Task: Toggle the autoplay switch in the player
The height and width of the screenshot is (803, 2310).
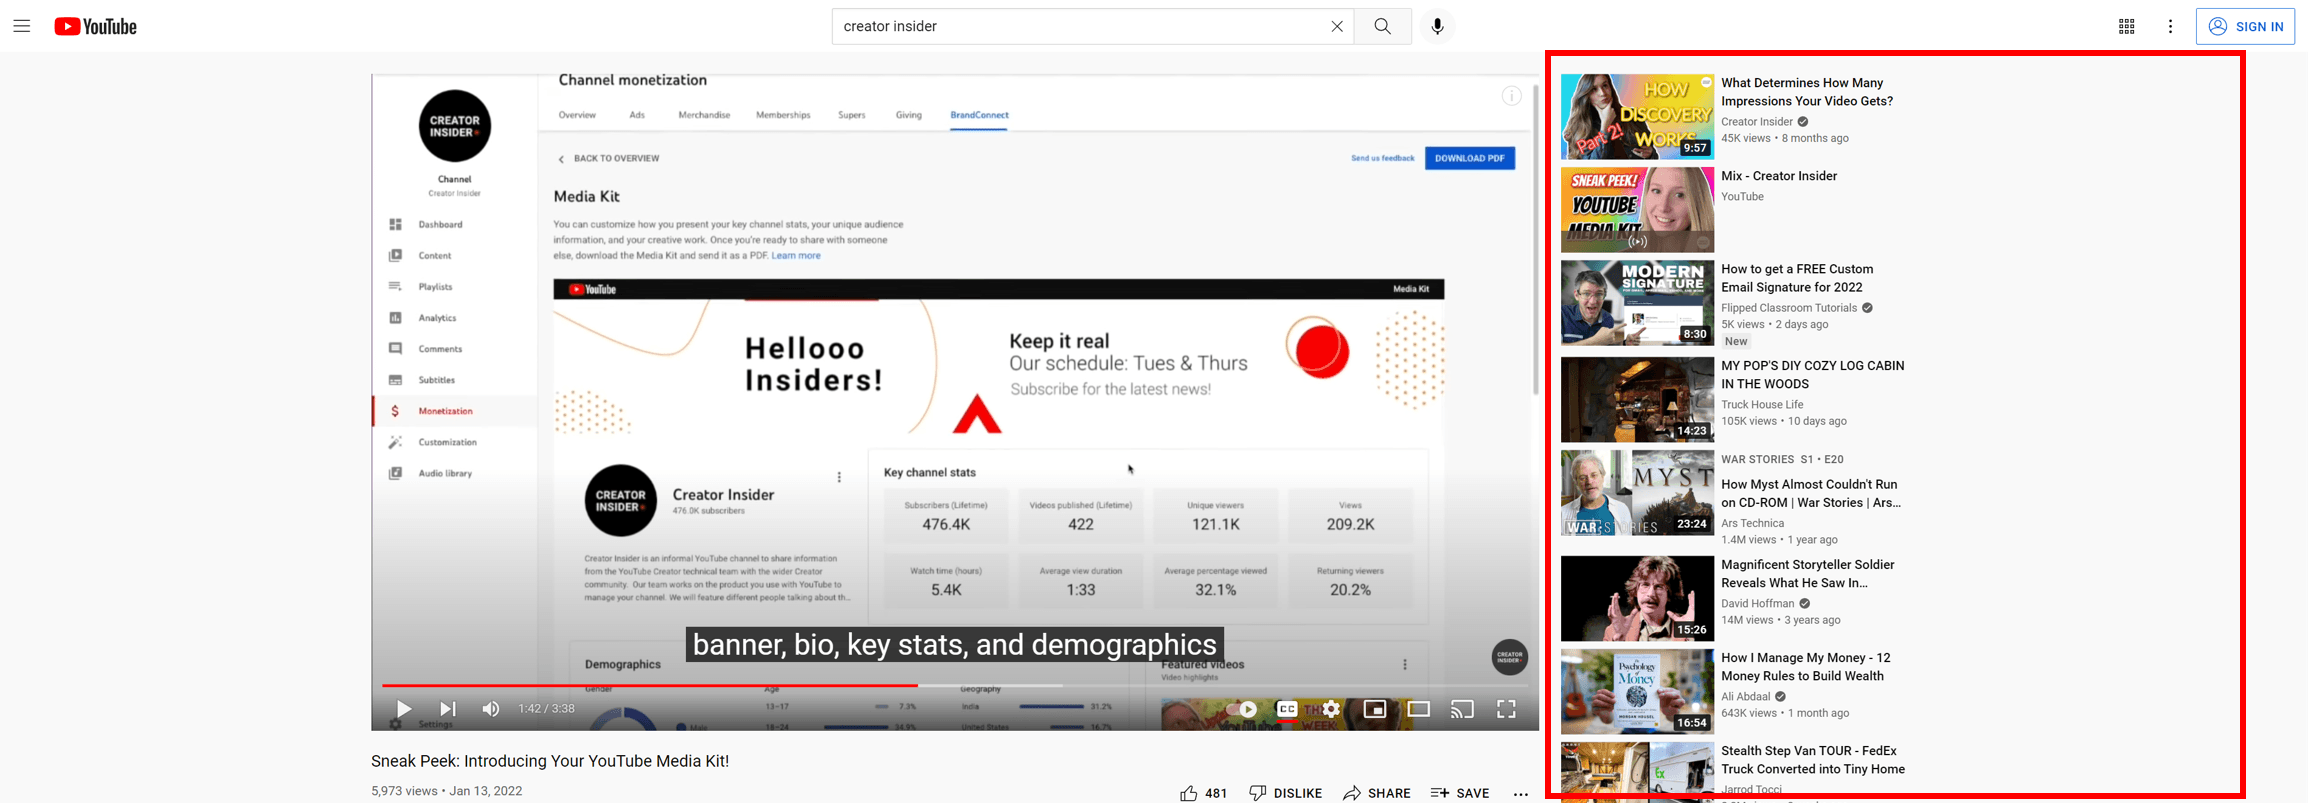Action: [1243, 708]
